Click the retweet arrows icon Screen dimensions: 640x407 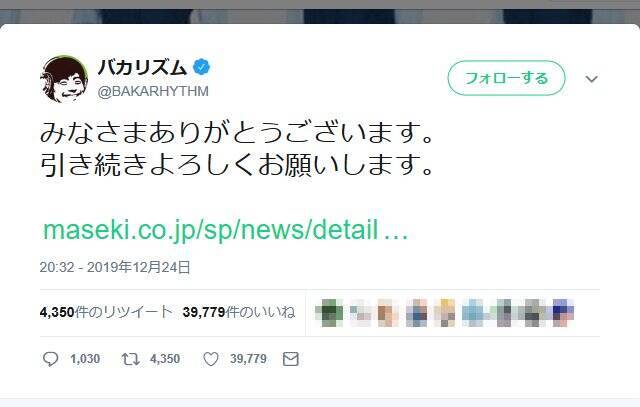click(131, 359)
